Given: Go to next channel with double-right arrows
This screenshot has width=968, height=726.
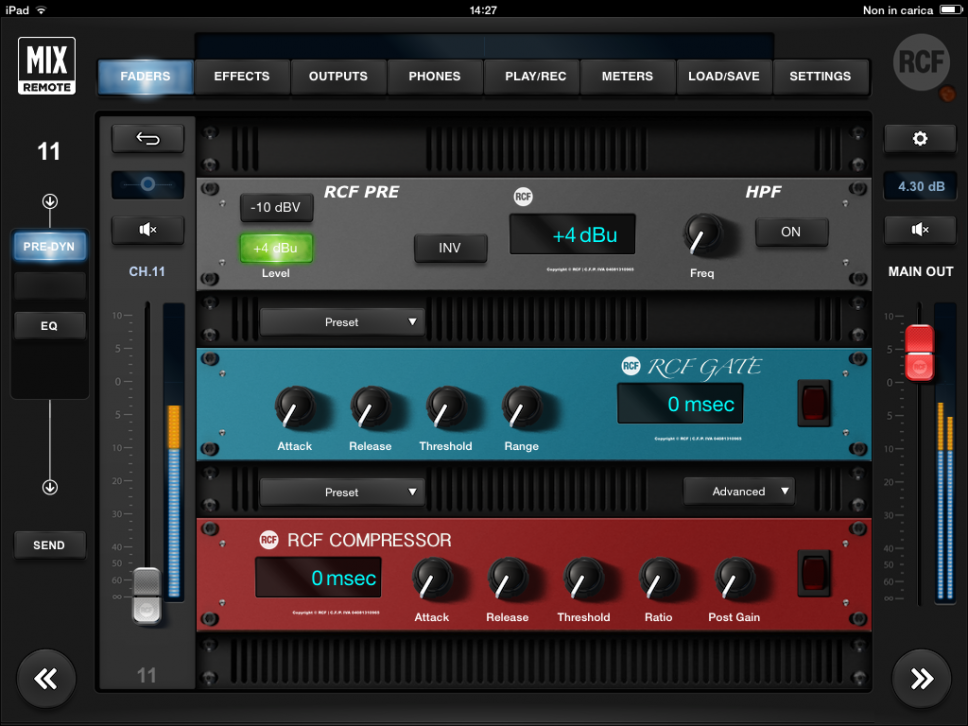Looking at the screenshot, I should coord(921,679).
